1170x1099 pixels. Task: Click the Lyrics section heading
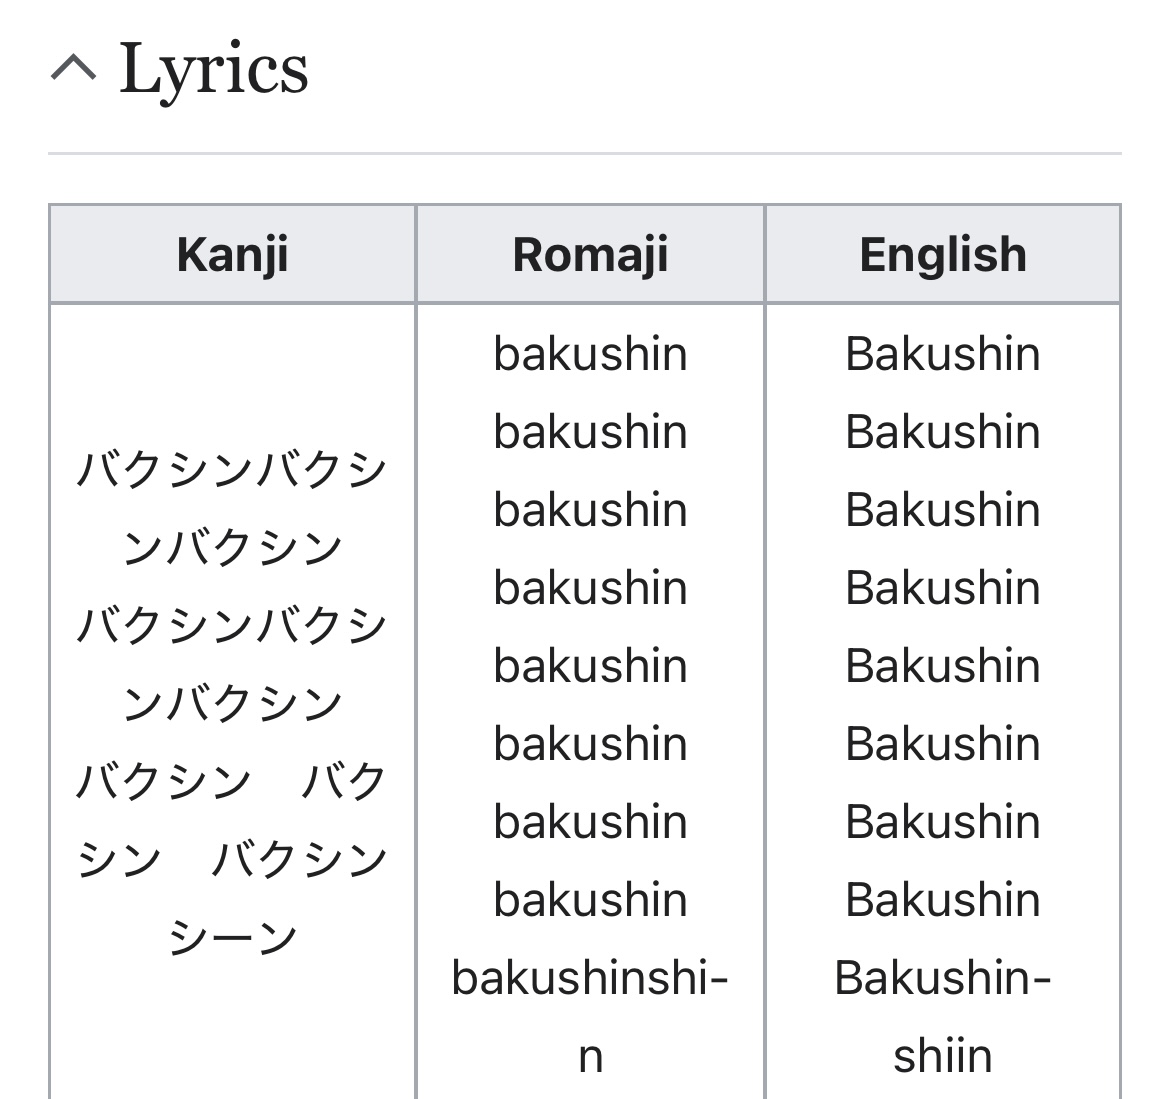213,69
